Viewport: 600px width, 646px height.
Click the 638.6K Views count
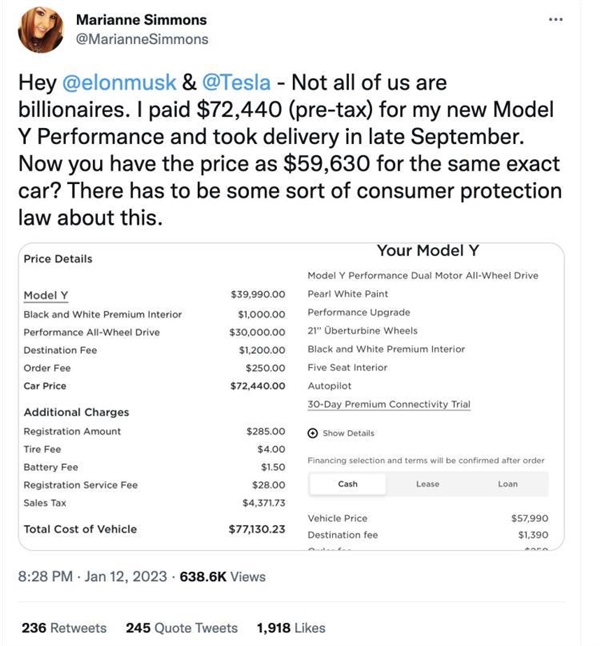pyautogui.click(x=222, y=576)
